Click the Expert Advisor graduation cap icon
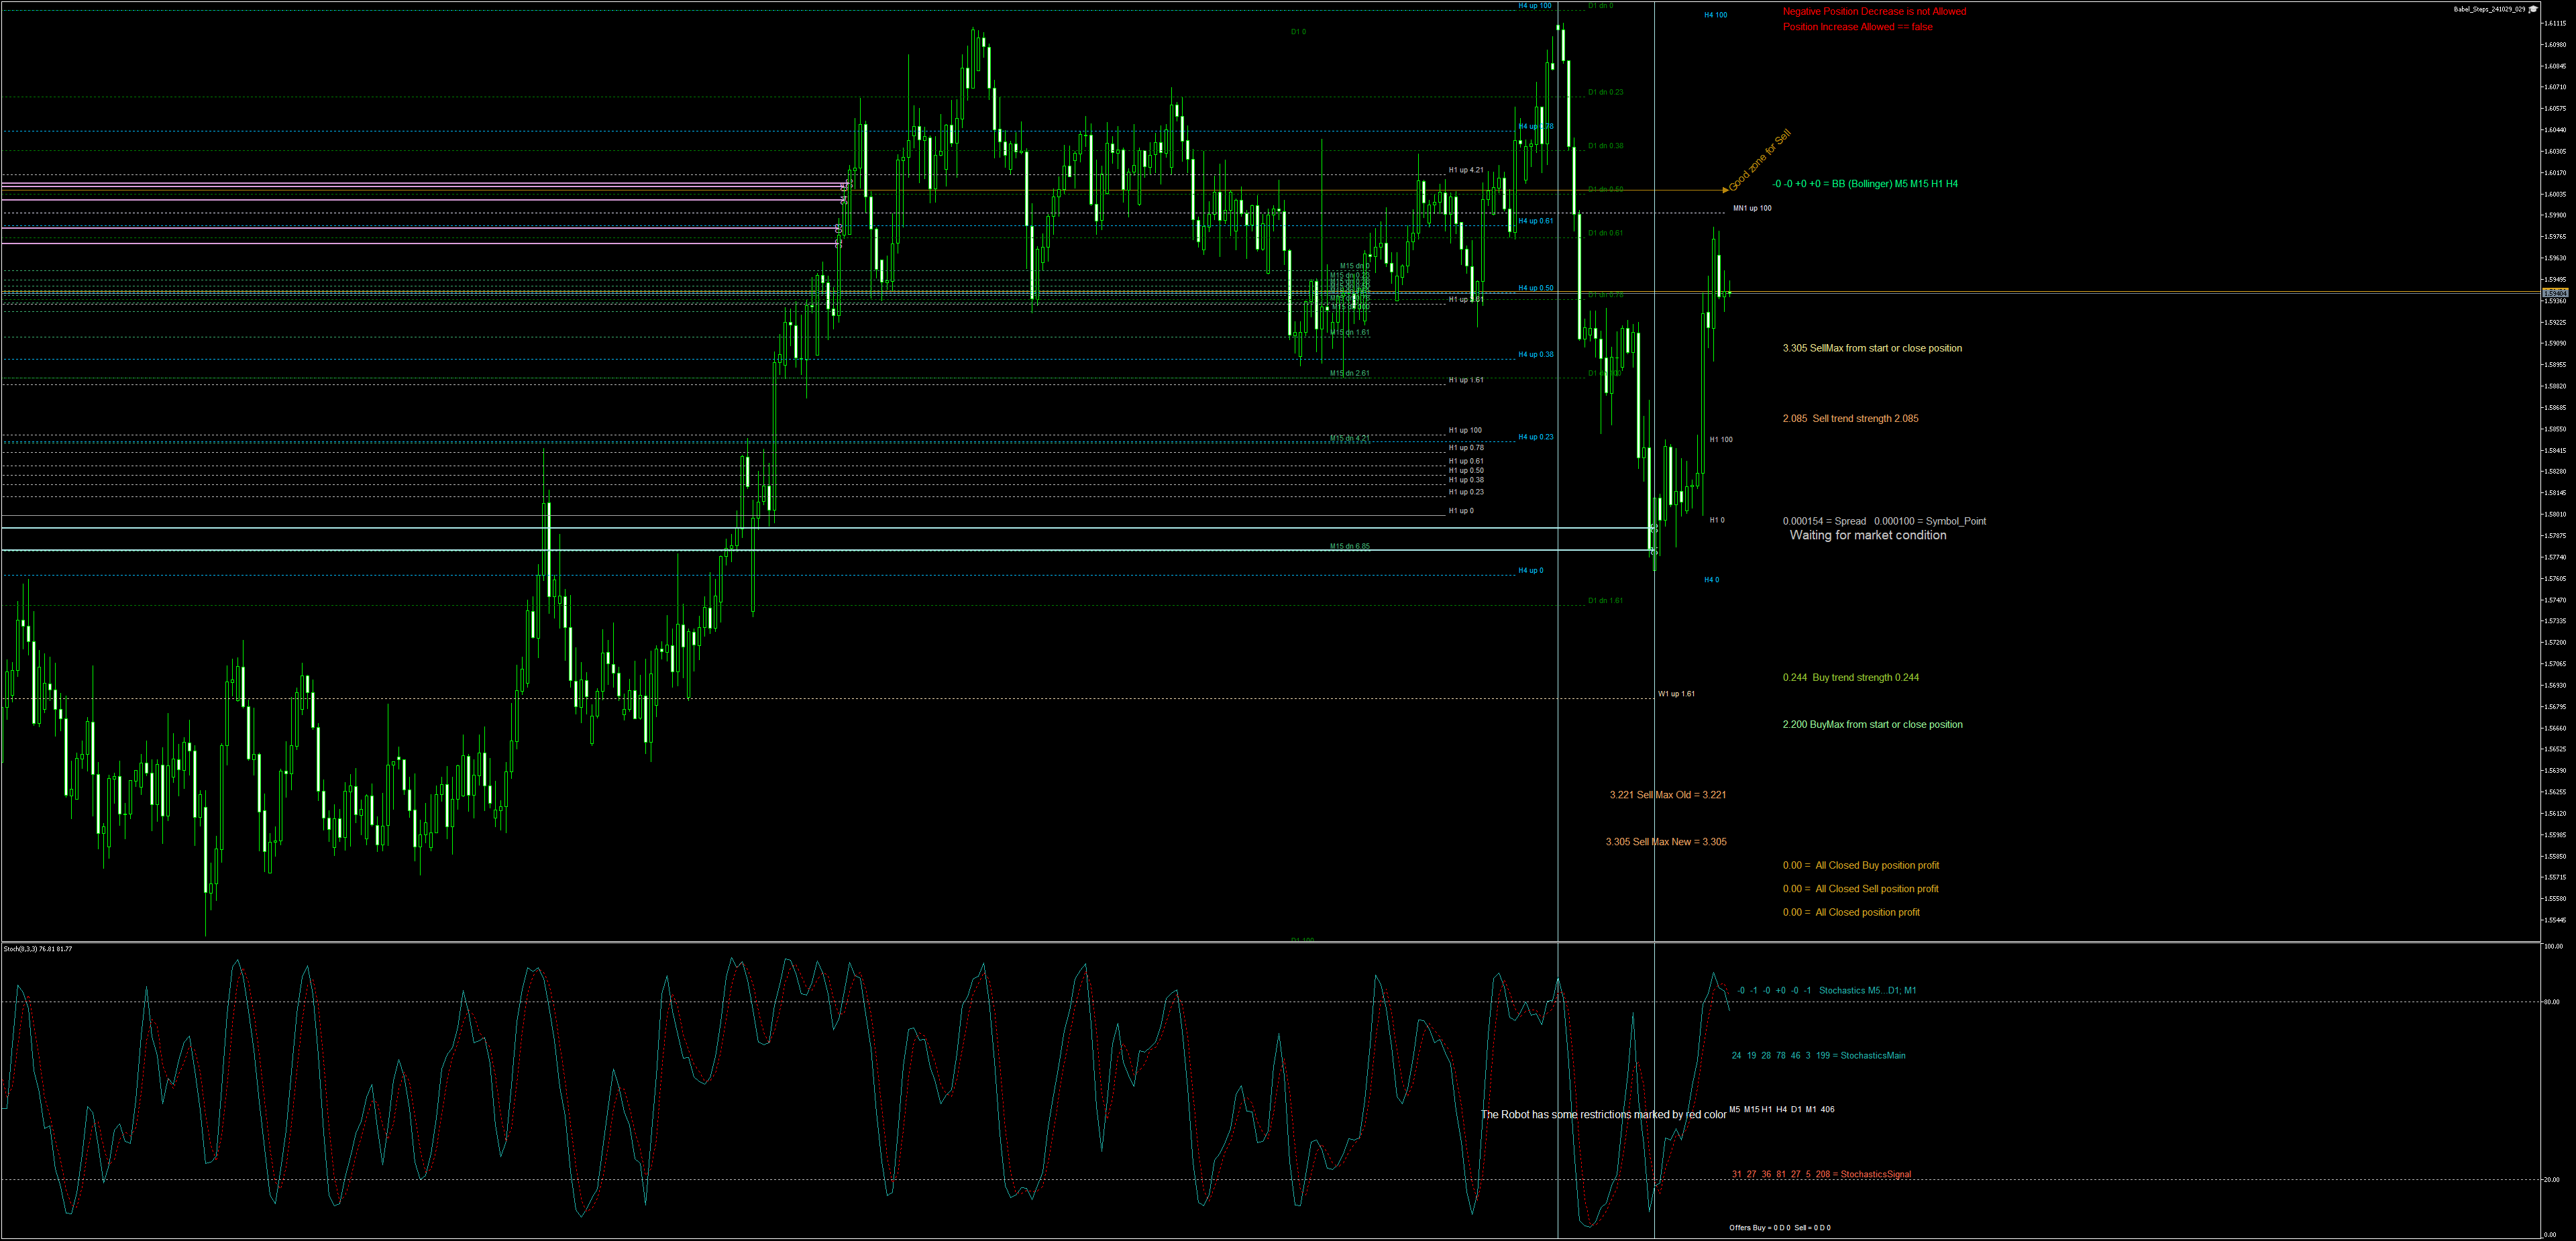The height and width of the screenshot is (1241, 2576). point(2533,9)
